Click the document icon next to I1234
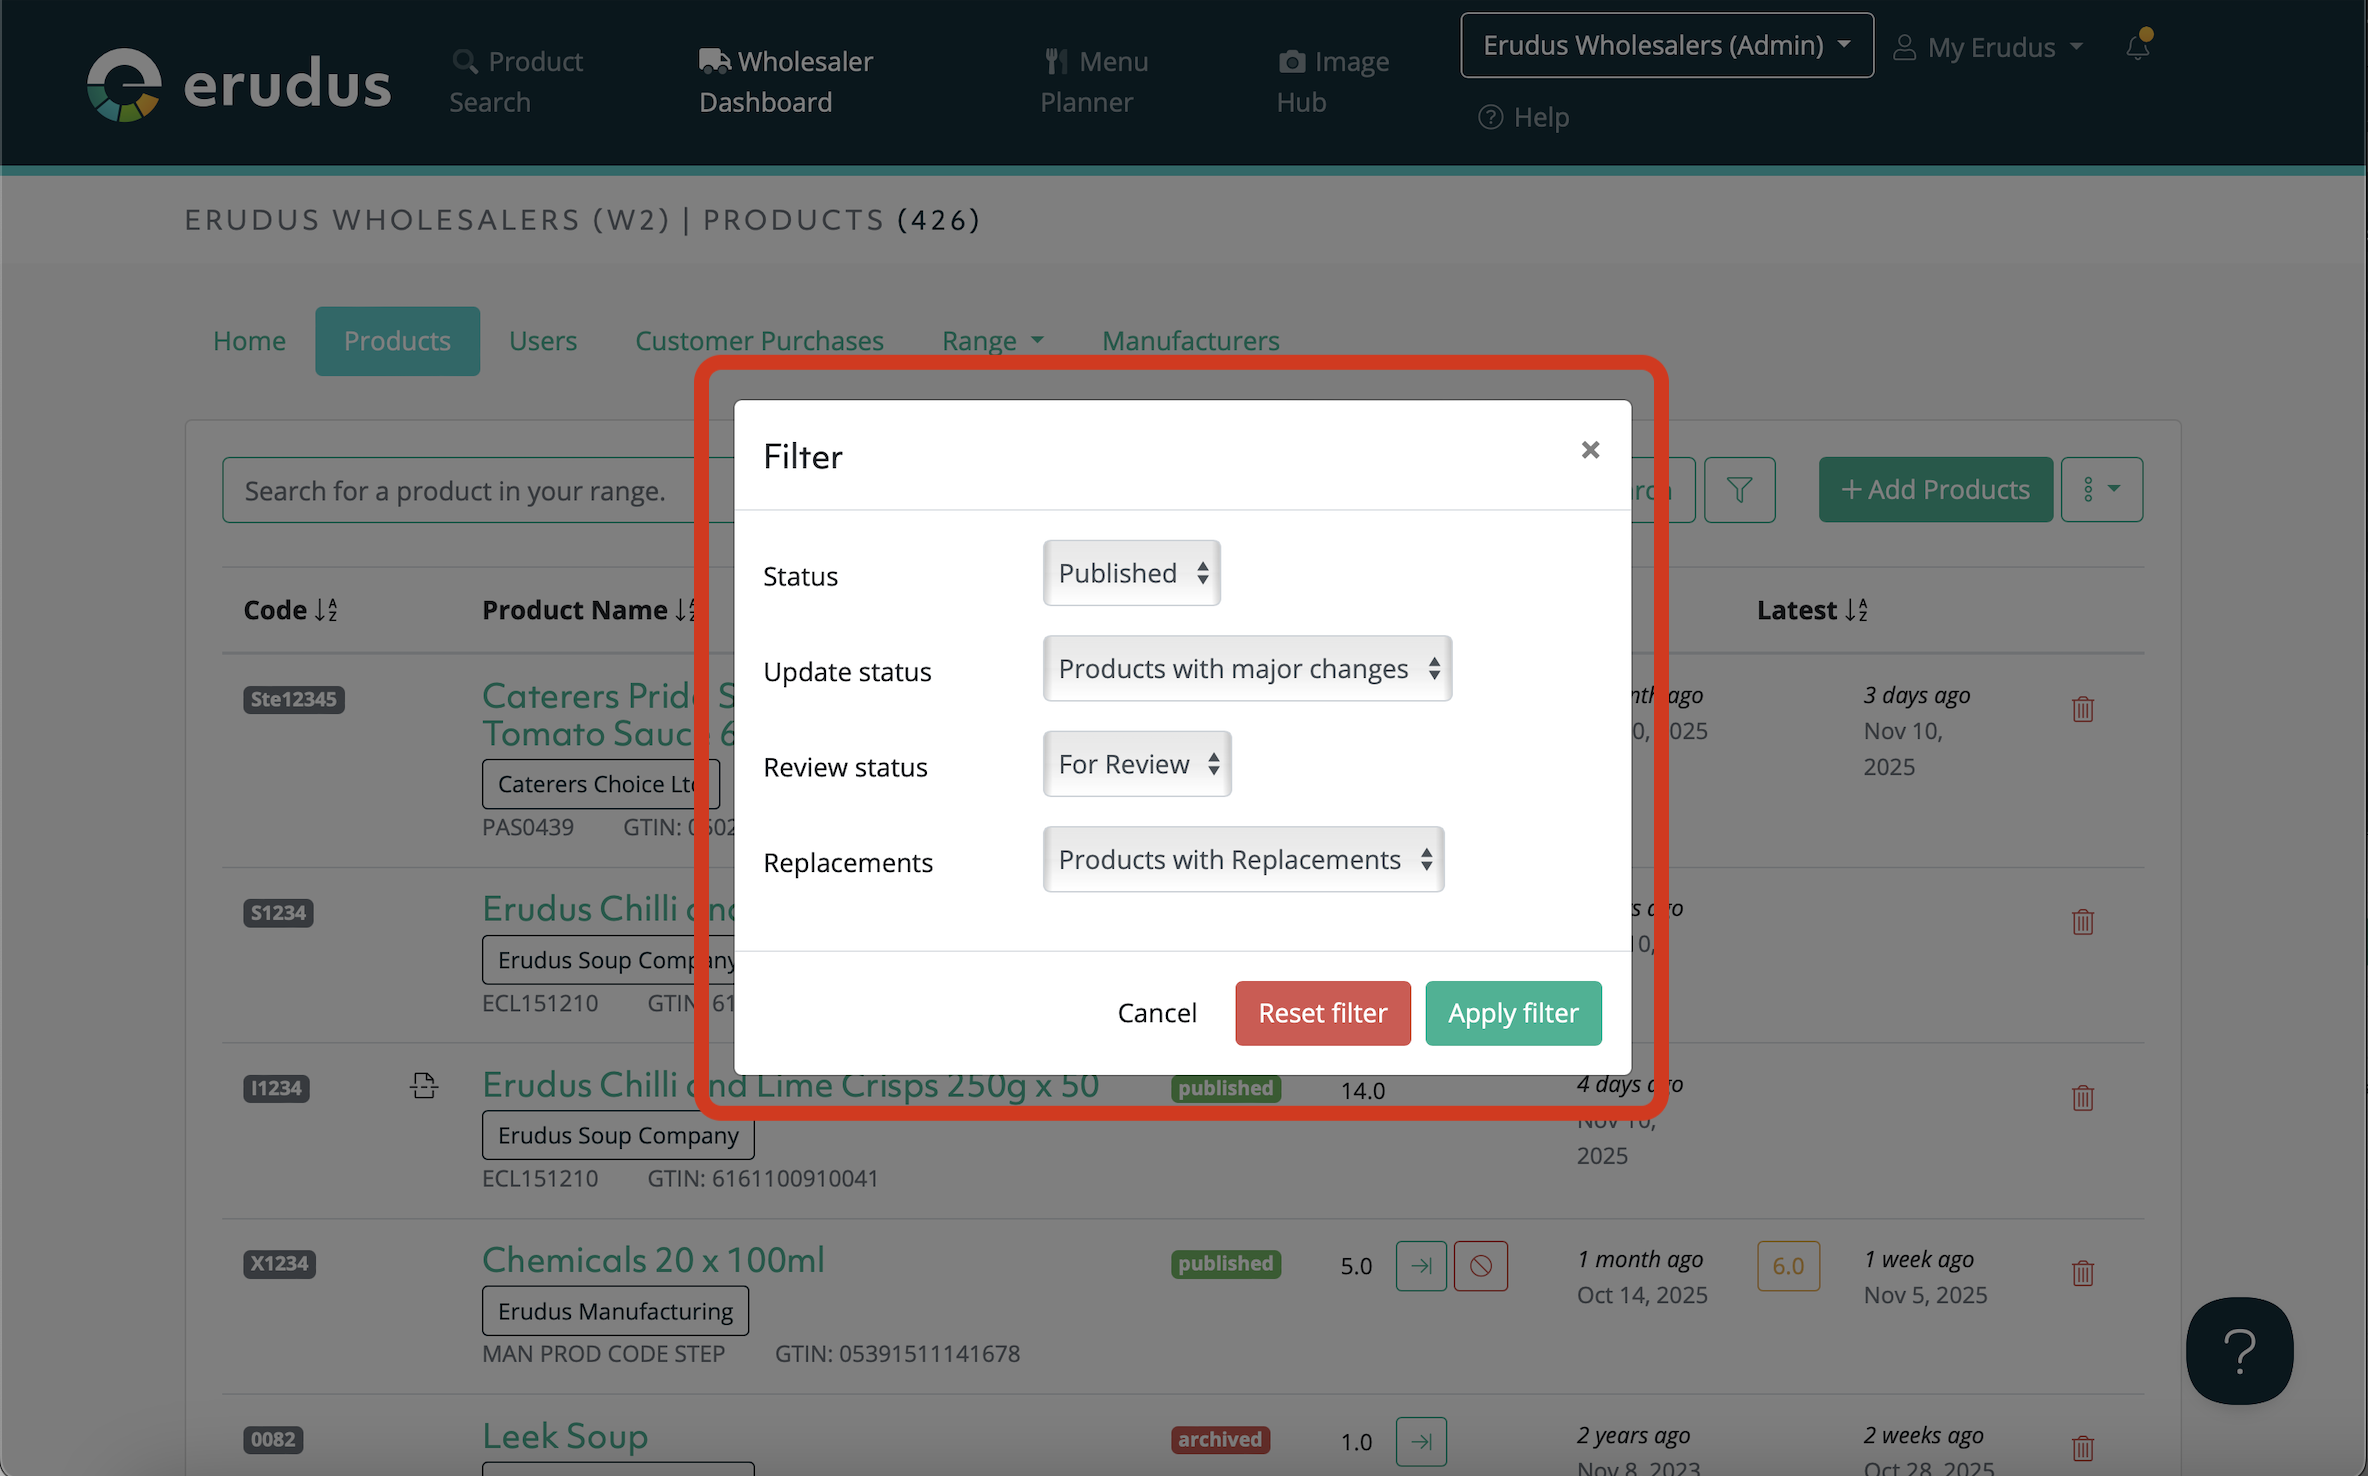 click(x=423, y=1086)
